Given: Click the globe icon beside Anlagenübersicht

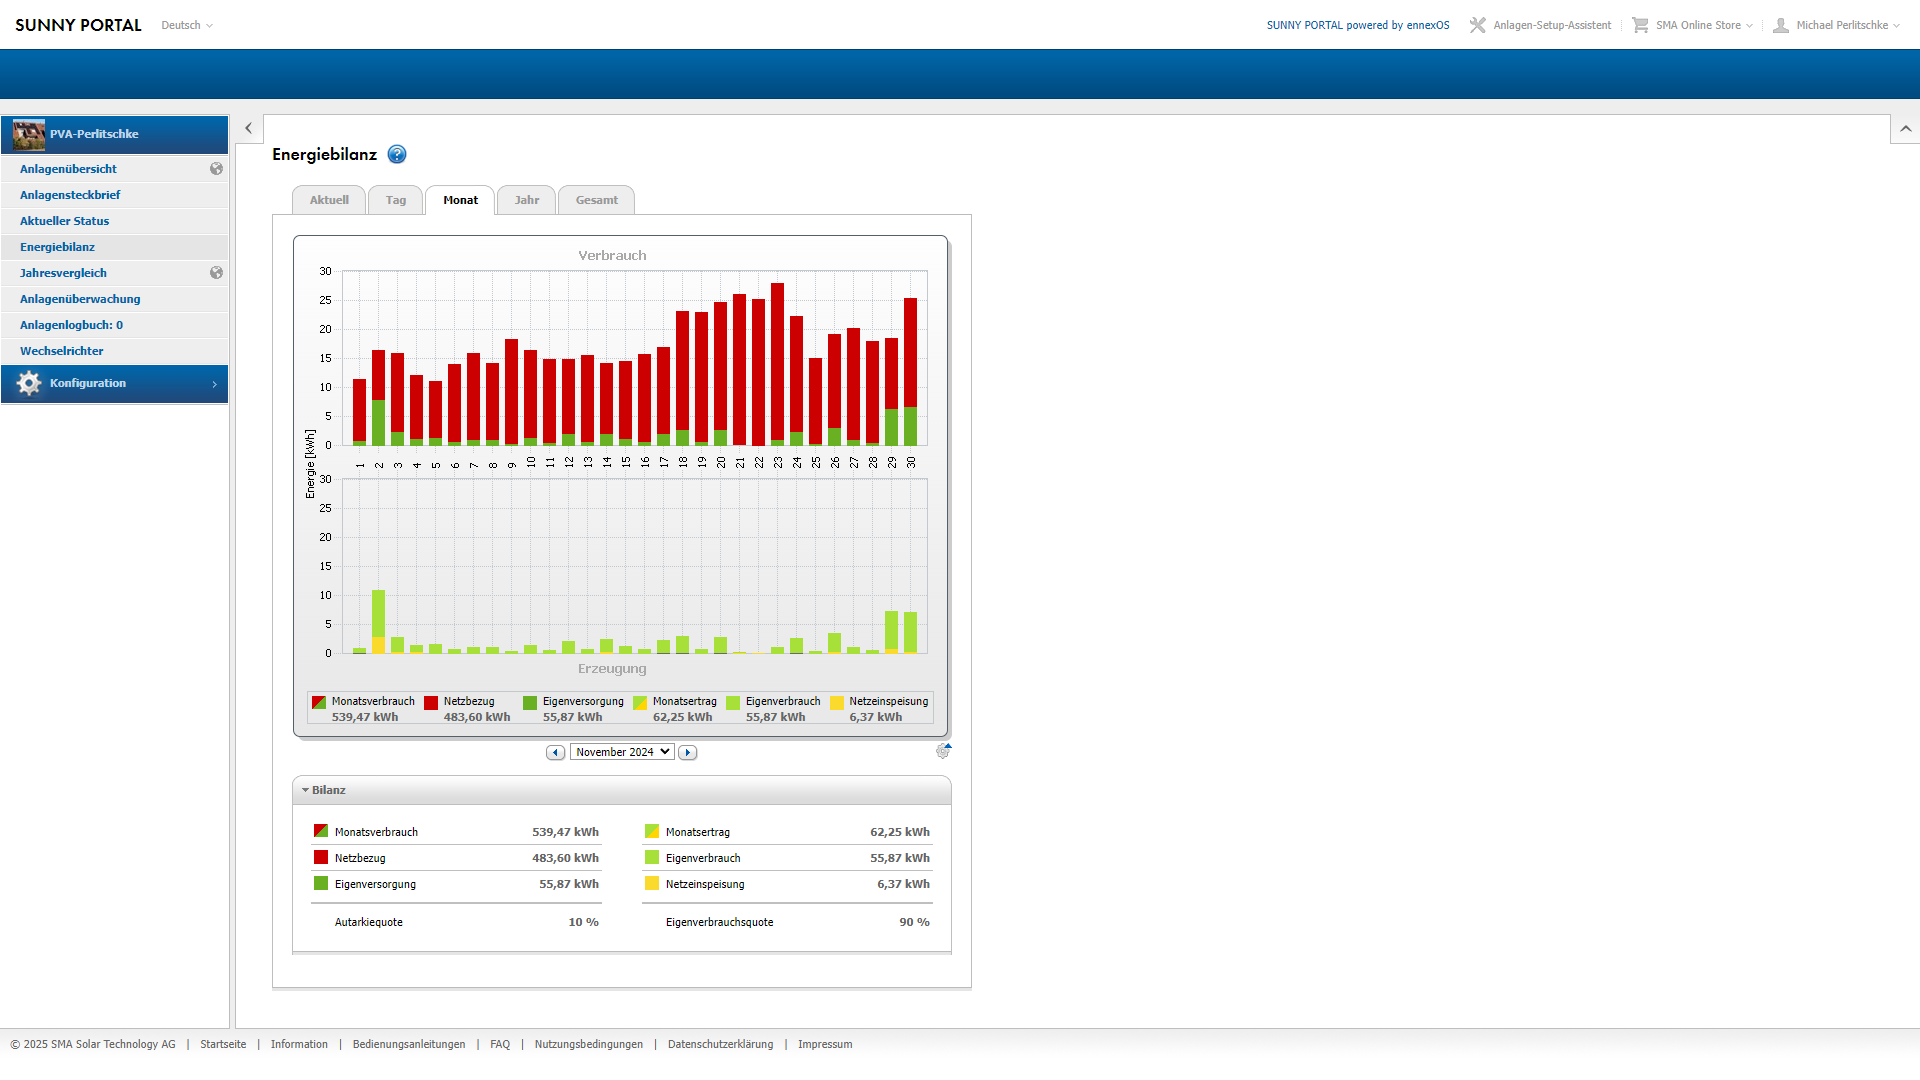Looking at the screenshot, I should 216,169.
